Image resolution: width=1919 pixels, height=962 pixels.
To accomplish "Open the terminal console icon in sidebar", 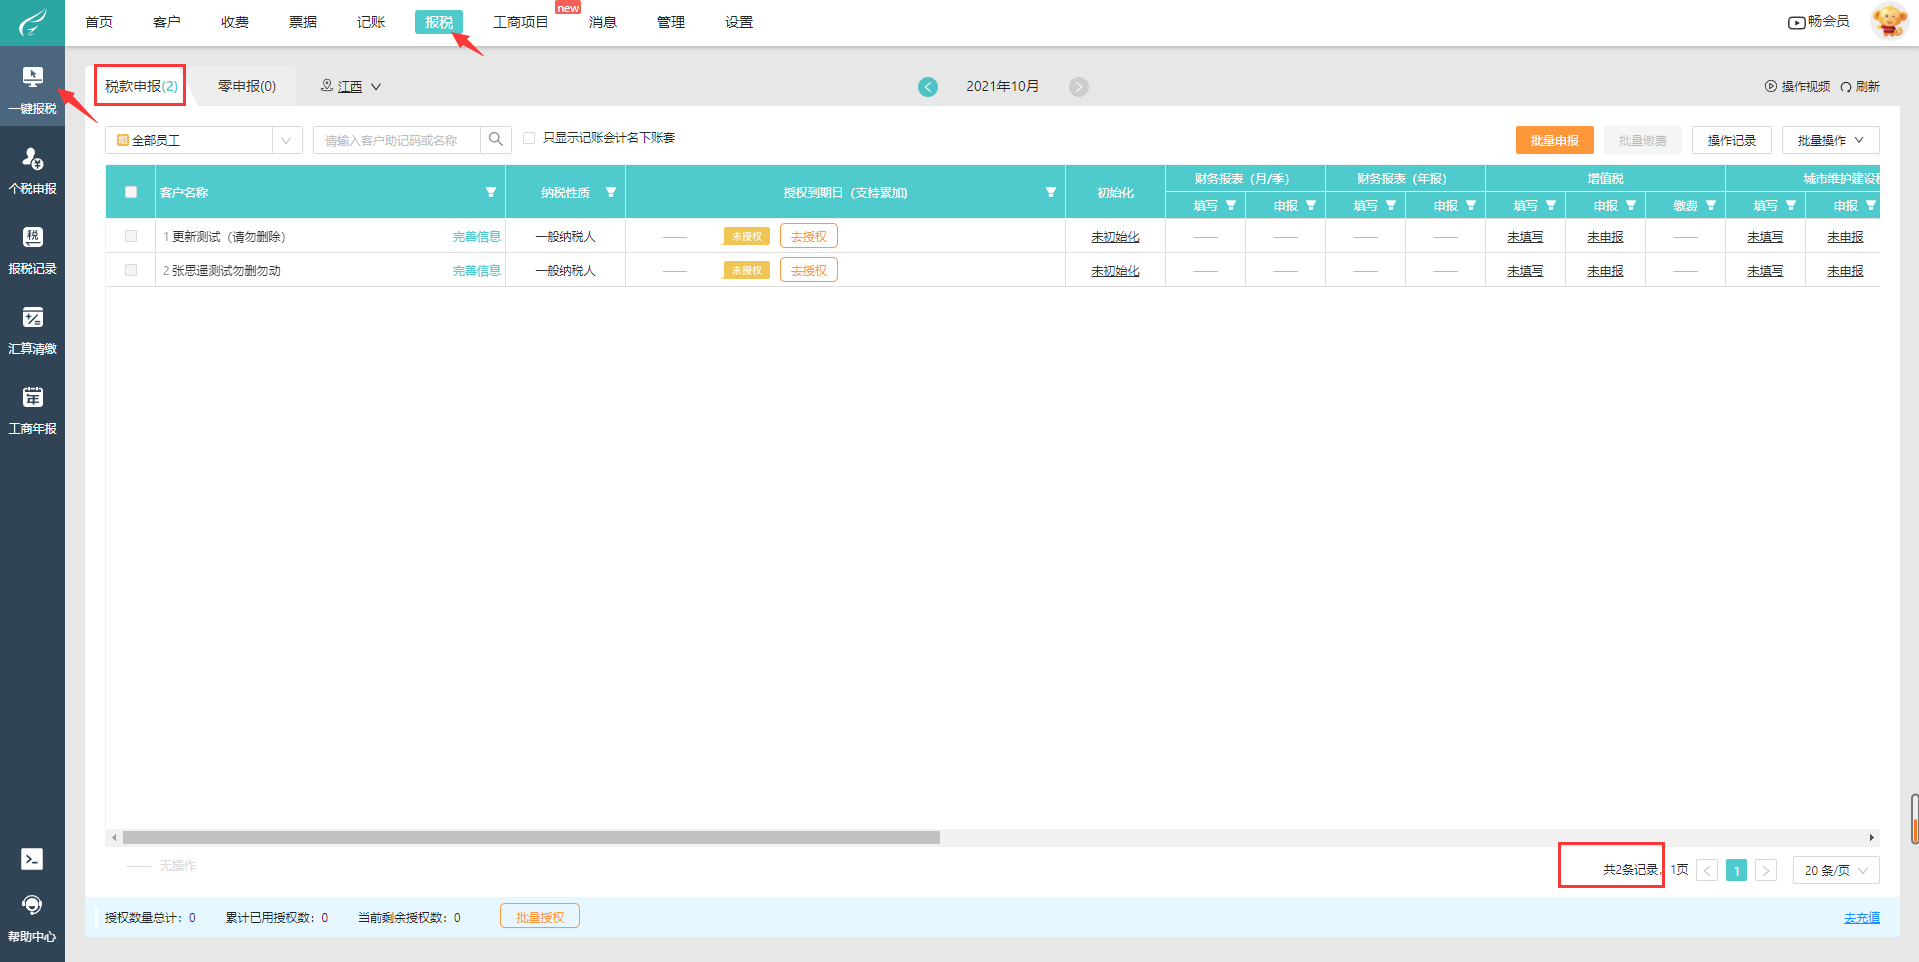I will (32, 859).
